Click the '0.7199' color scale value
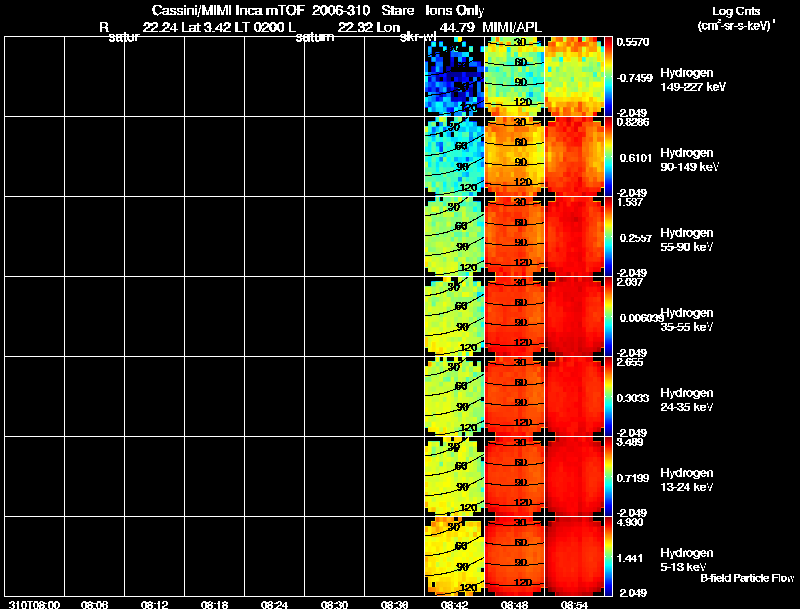 (633, 478)
